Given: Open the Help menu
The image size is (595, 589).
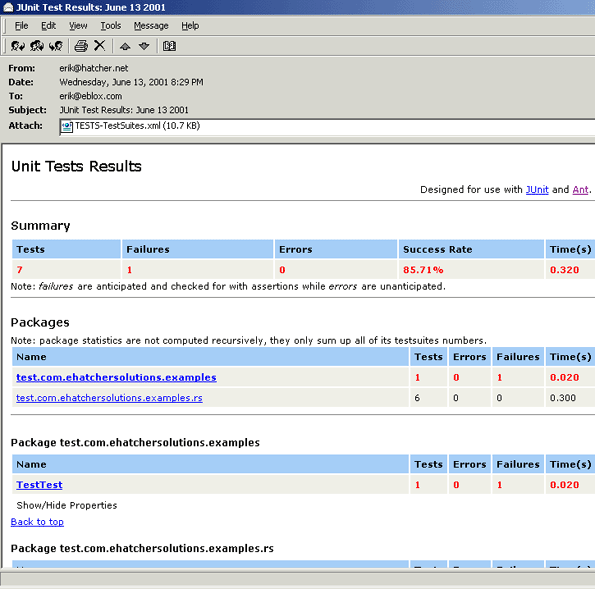Looking at the screenshot, I should pyautogui.click(x=190, y=26).
